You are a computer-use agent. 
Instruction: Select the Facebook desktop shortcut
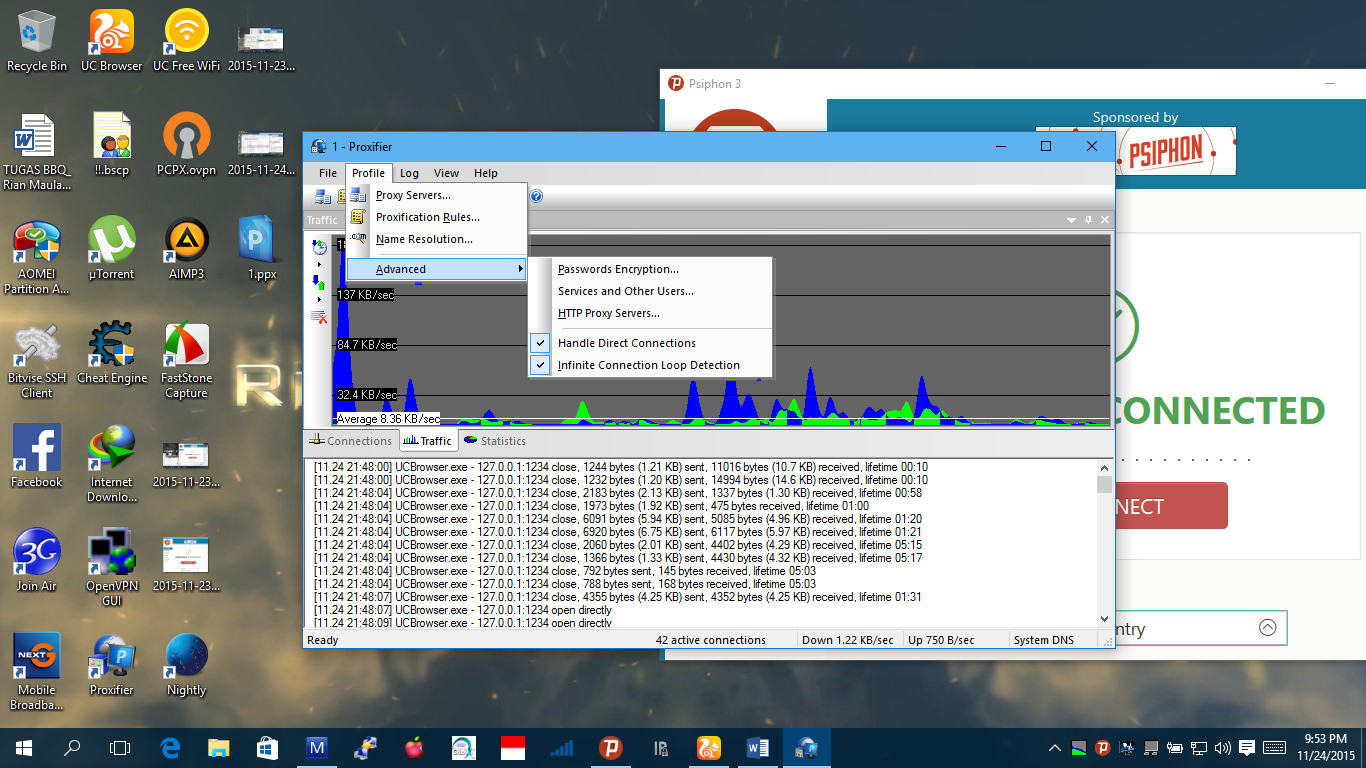pyautogui.click(x=37, y=457)
